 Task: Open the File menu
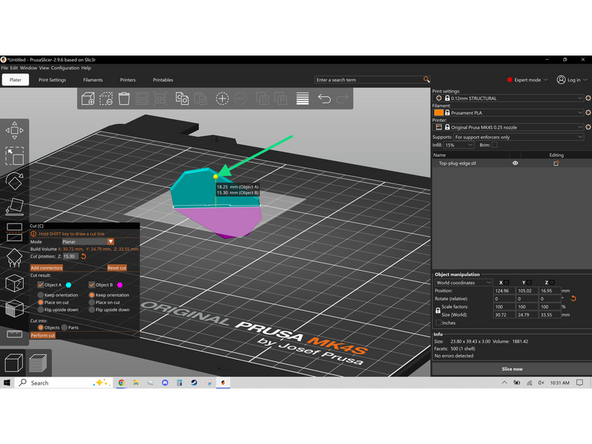pos(4,68)
